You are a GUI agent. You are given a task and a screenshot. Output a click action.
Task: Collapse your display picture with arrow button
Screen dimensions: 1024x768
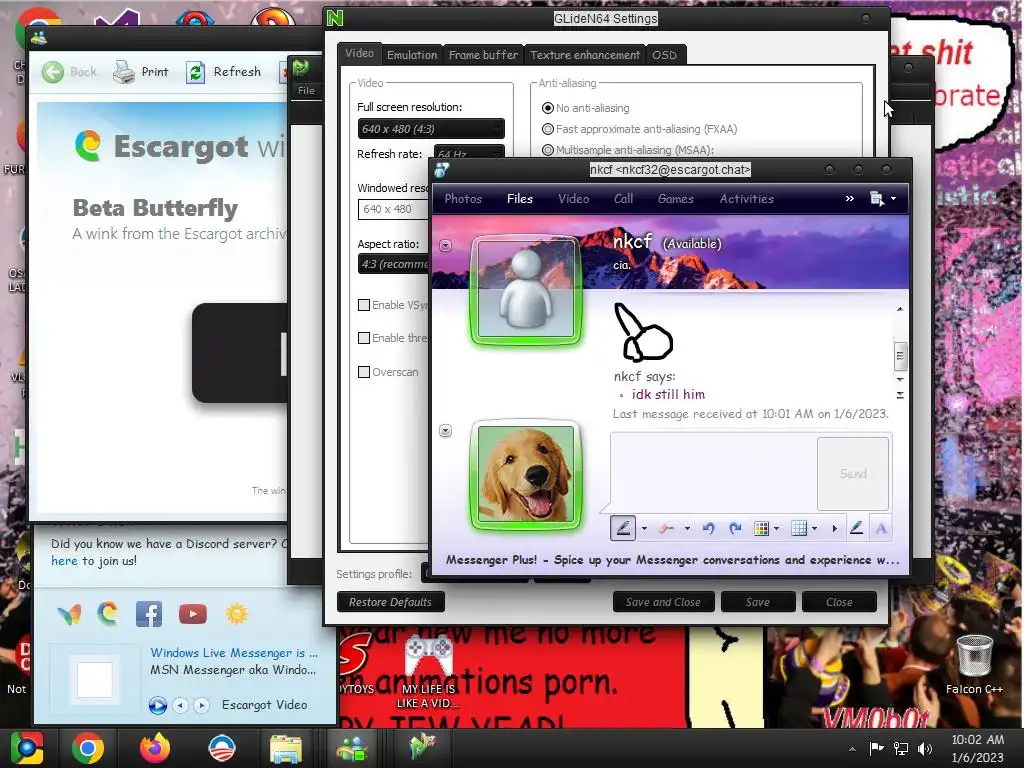click(445, 430)
